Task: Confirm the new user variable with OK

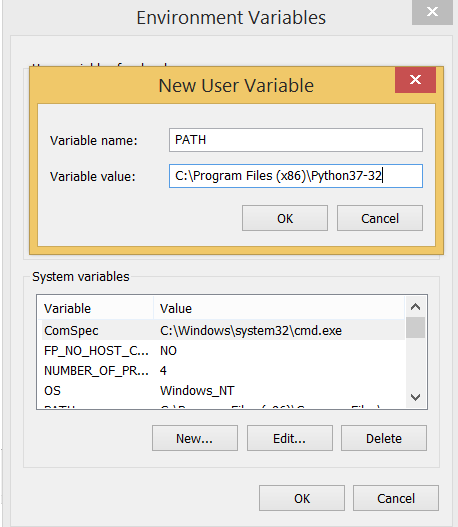Action: pyautogui.click(x=285, y=218)
